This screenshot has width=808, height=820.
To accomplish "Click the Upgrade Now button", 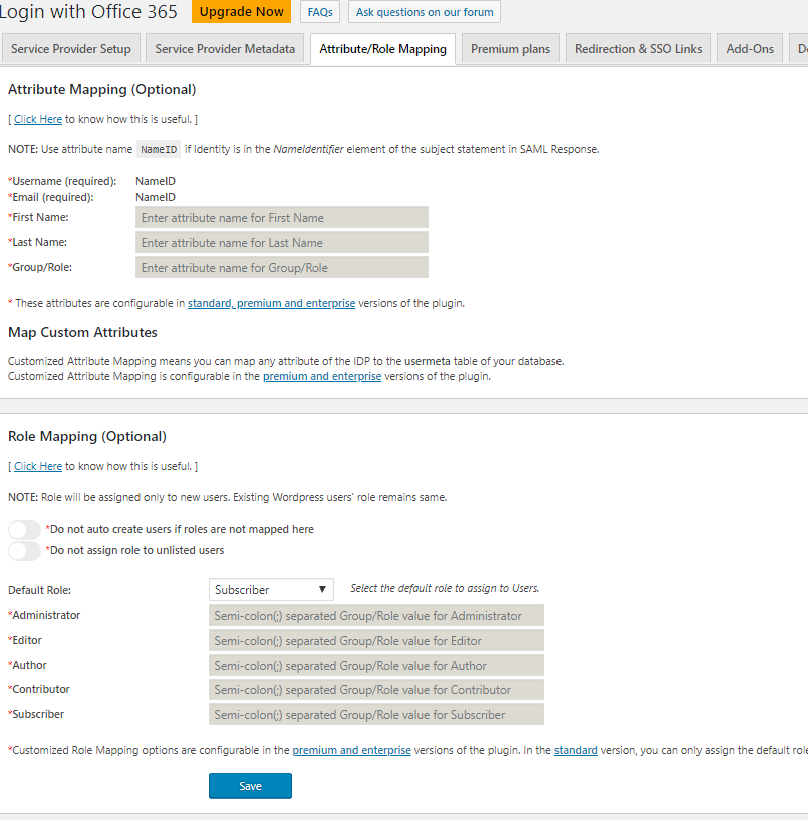I will [240, 12].
